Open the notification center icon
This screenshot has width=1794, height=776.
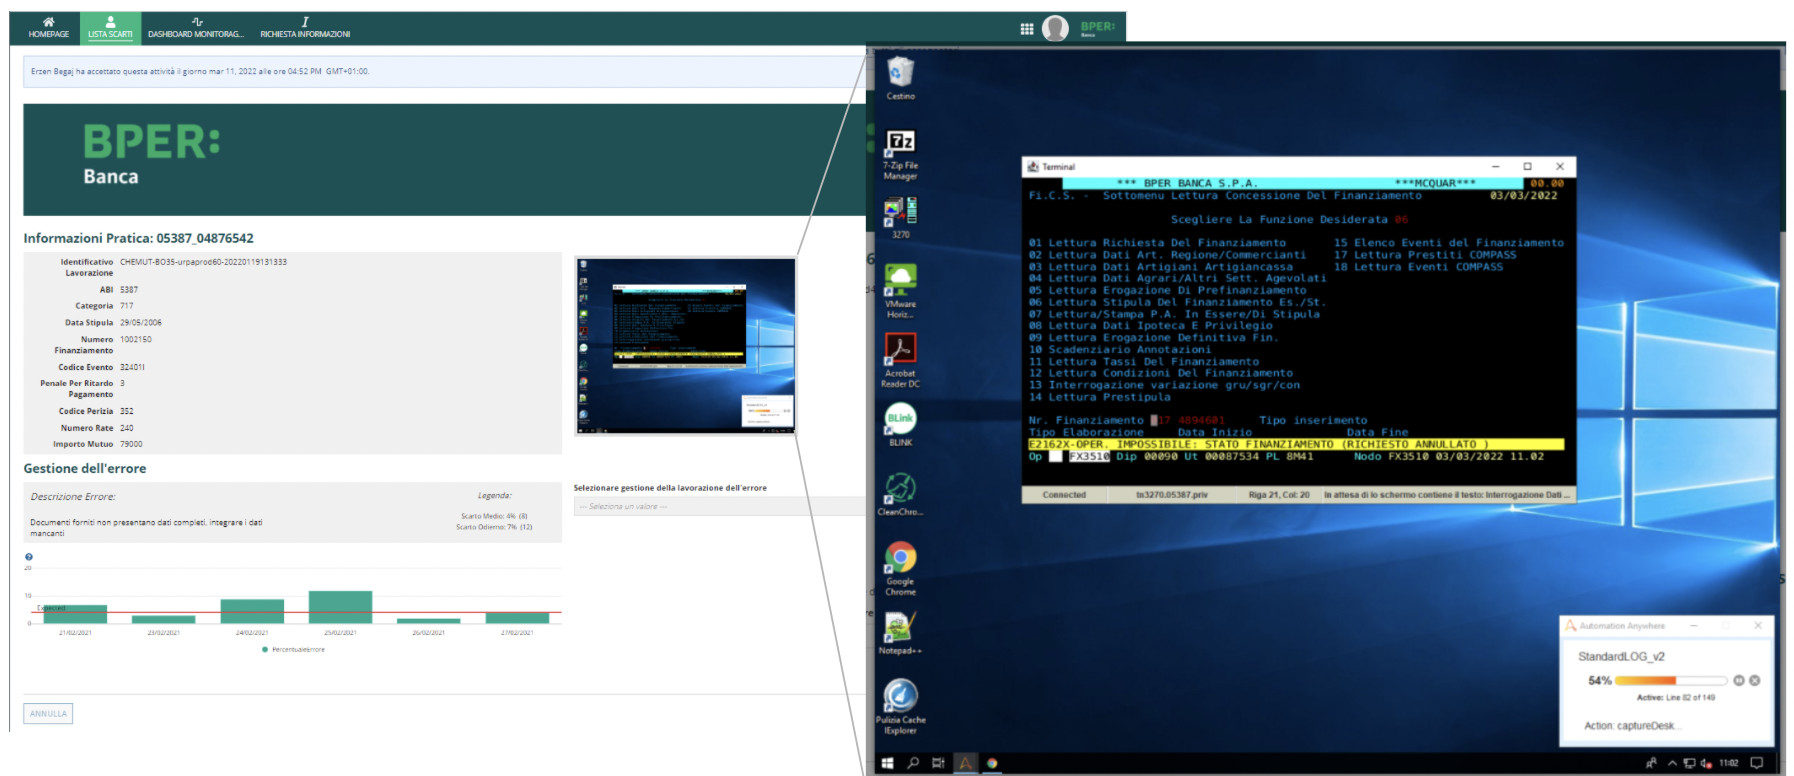(1757, 763)
